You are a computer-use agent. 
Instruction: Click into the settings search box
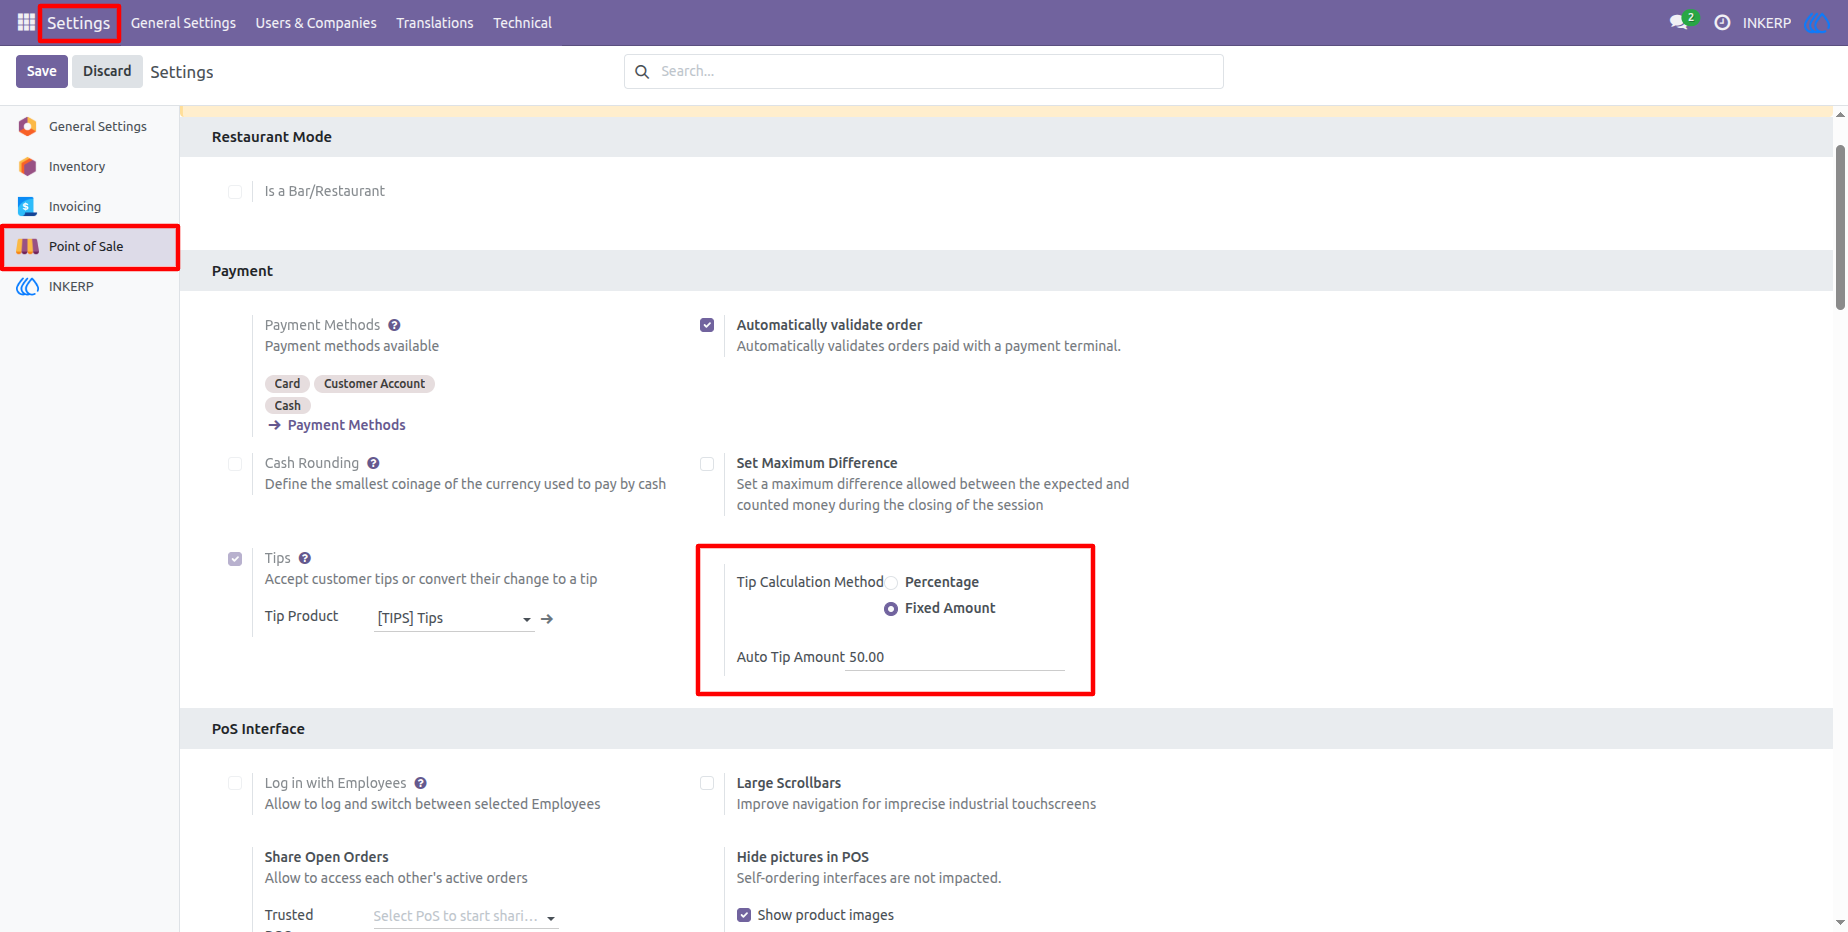(924, 71)
